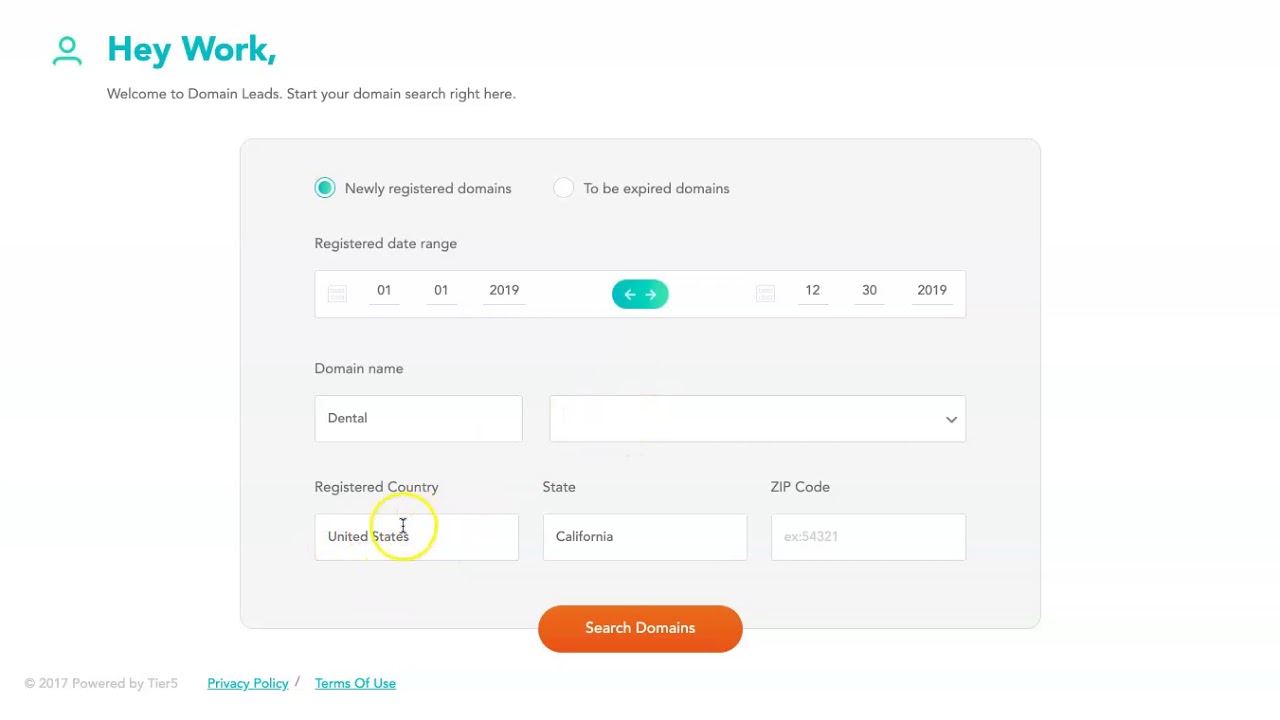Open the Registered Country field
This screenshot has height=720, width=1280.
click(x=416, y=537)
